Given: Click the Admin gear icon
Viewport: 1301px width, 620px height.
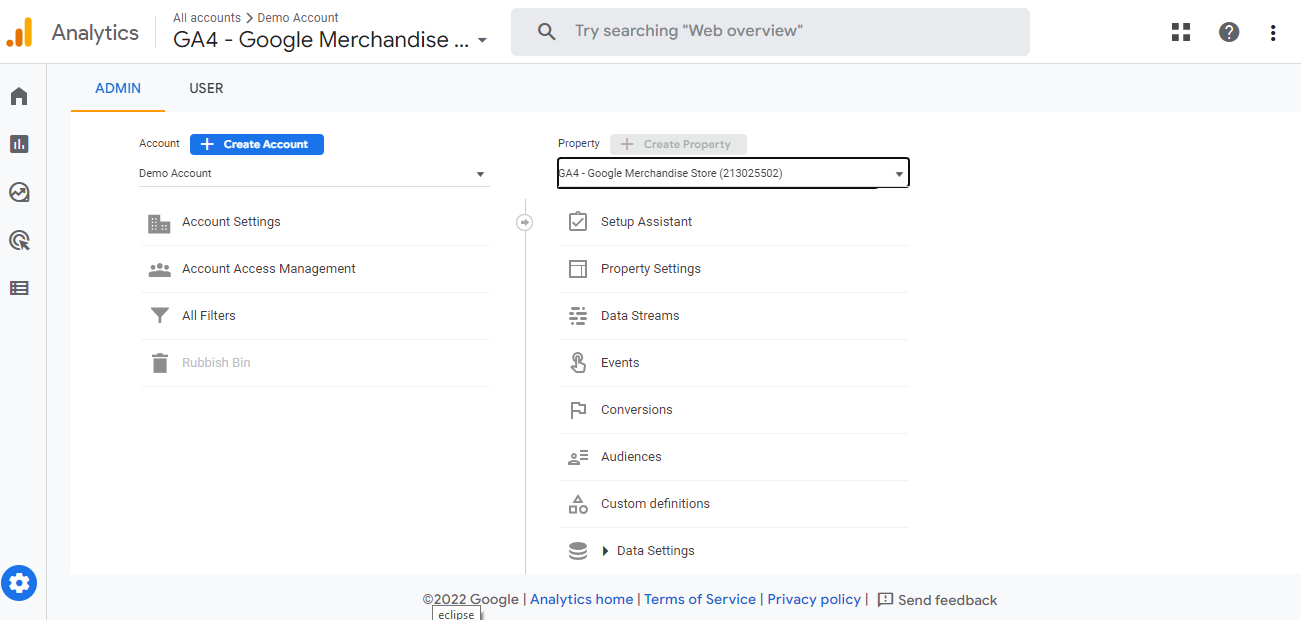Looking at the screenshot, I should click(19, 582).
